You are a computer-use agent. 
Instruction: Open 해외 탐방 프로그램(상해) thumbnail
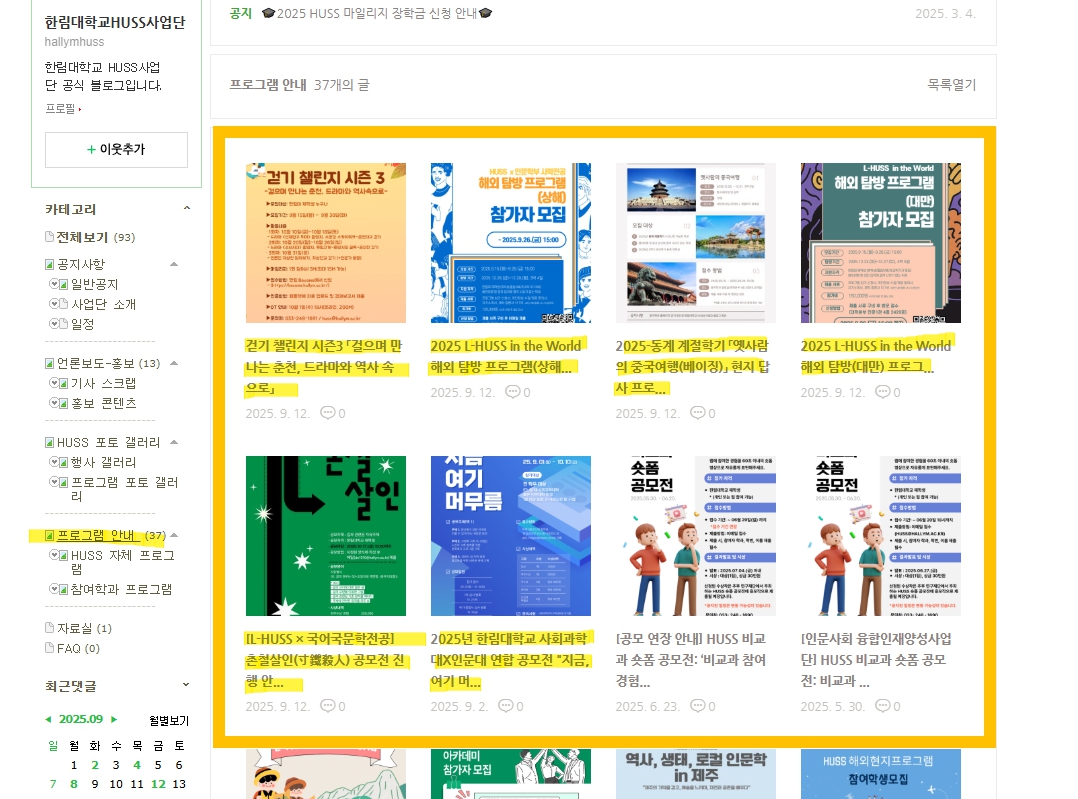(x=511, y=243)
